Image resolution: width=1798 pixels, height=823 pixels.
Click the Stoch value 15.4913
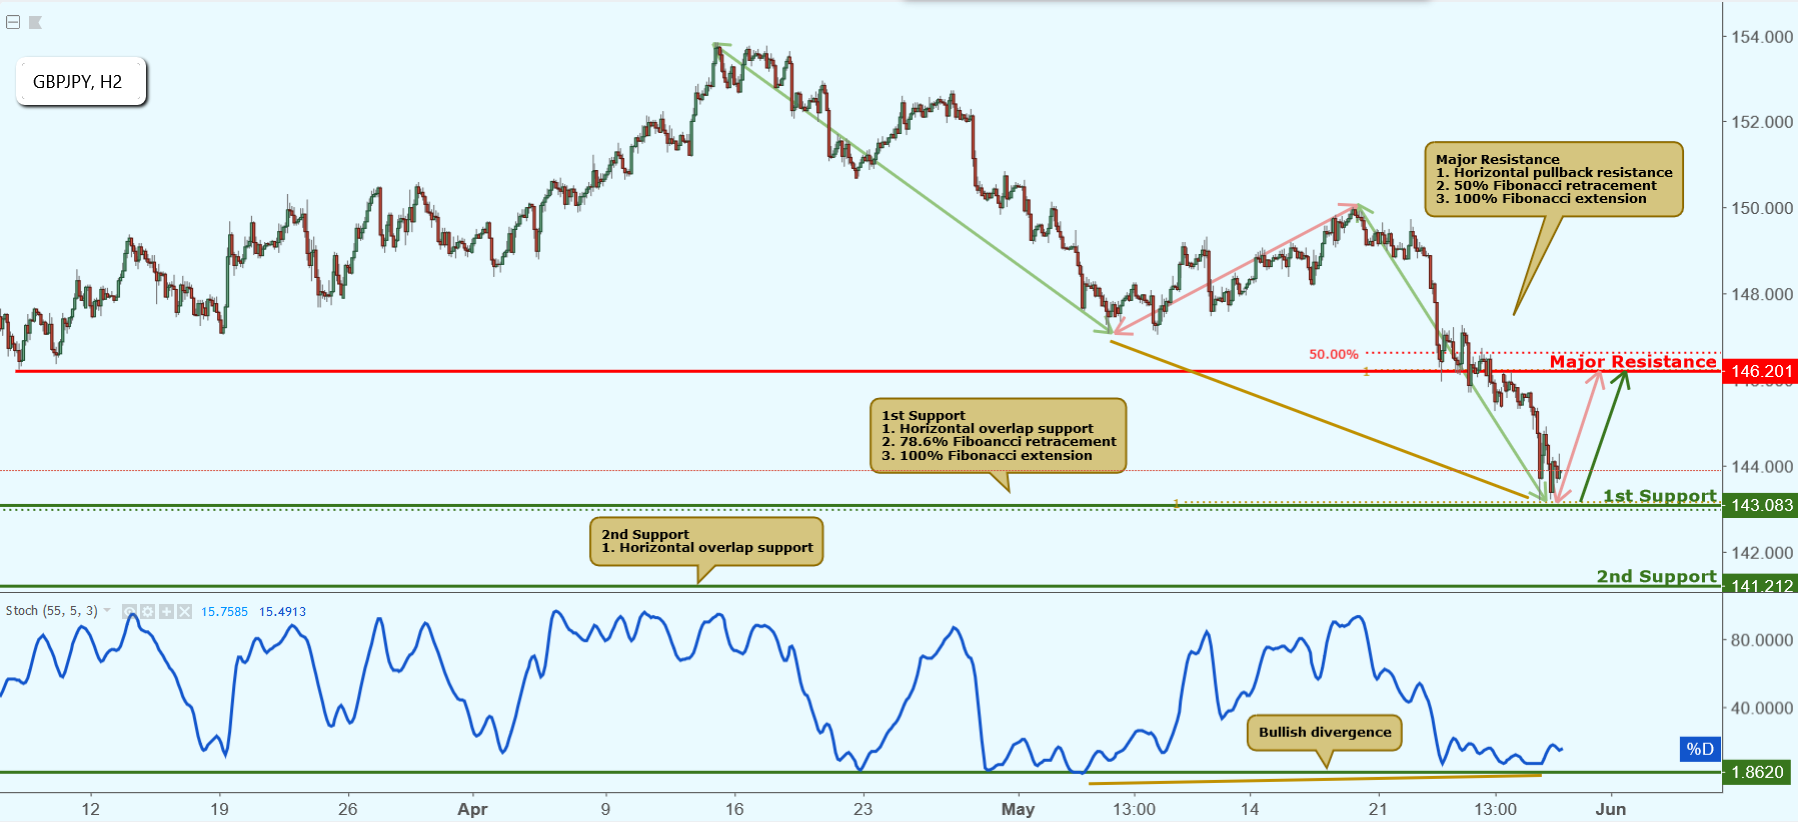pyautogui.click(x=282, y=611)
